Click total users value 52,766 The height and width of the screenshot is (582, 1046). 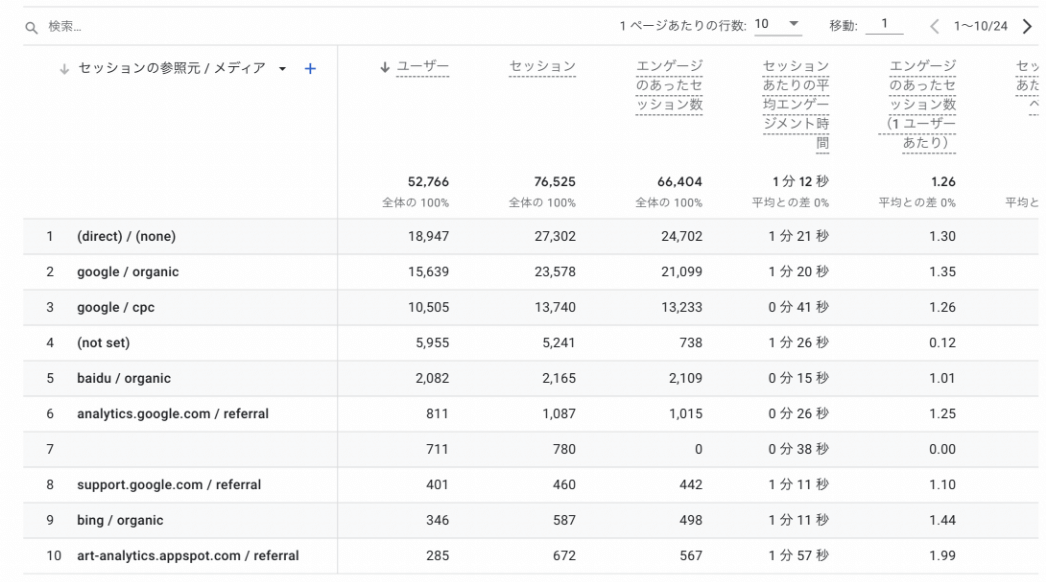[x=428, y=182]
